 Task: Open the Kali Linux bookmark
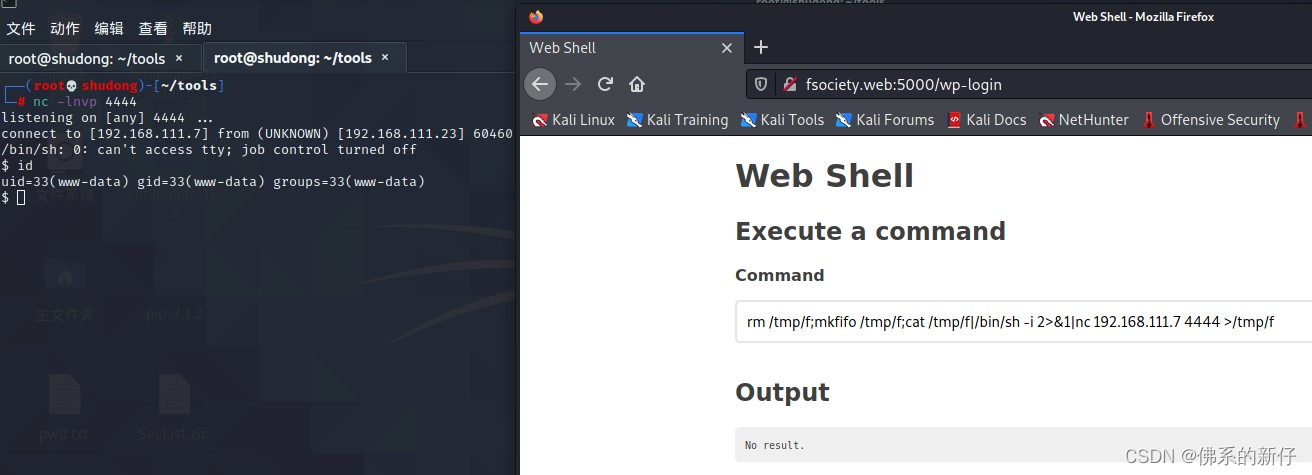click(x=574, y=120)
